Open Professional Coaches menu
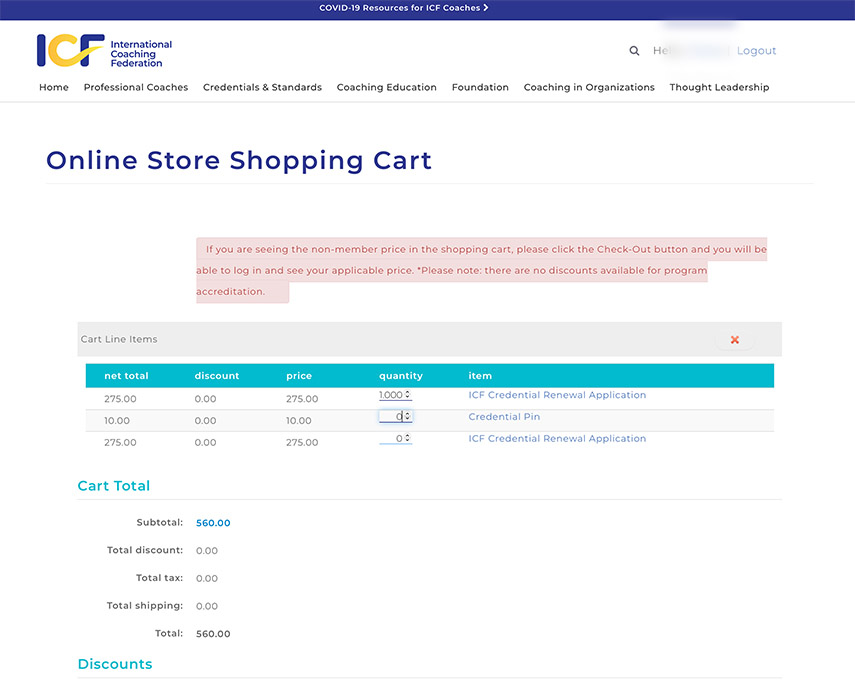This screenshot has height=684, width=855. click(x=136, y=88)
